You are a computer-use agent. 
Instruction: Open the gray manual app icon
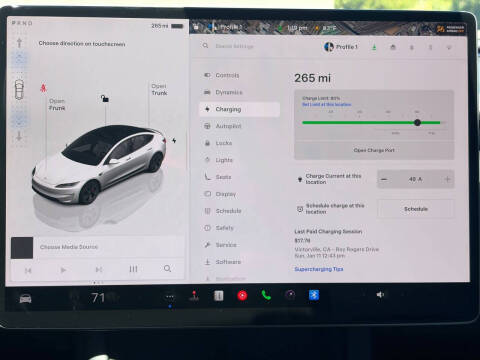click(x=218, y=295)
